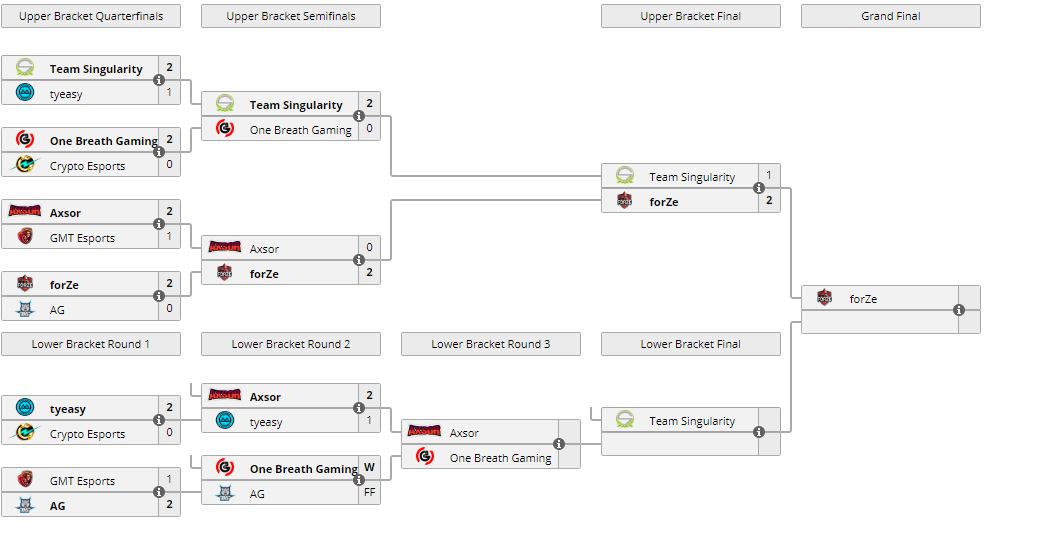
Task: Open match info for One Breath Gaming vs Crypto Esports
Action: 159,153
